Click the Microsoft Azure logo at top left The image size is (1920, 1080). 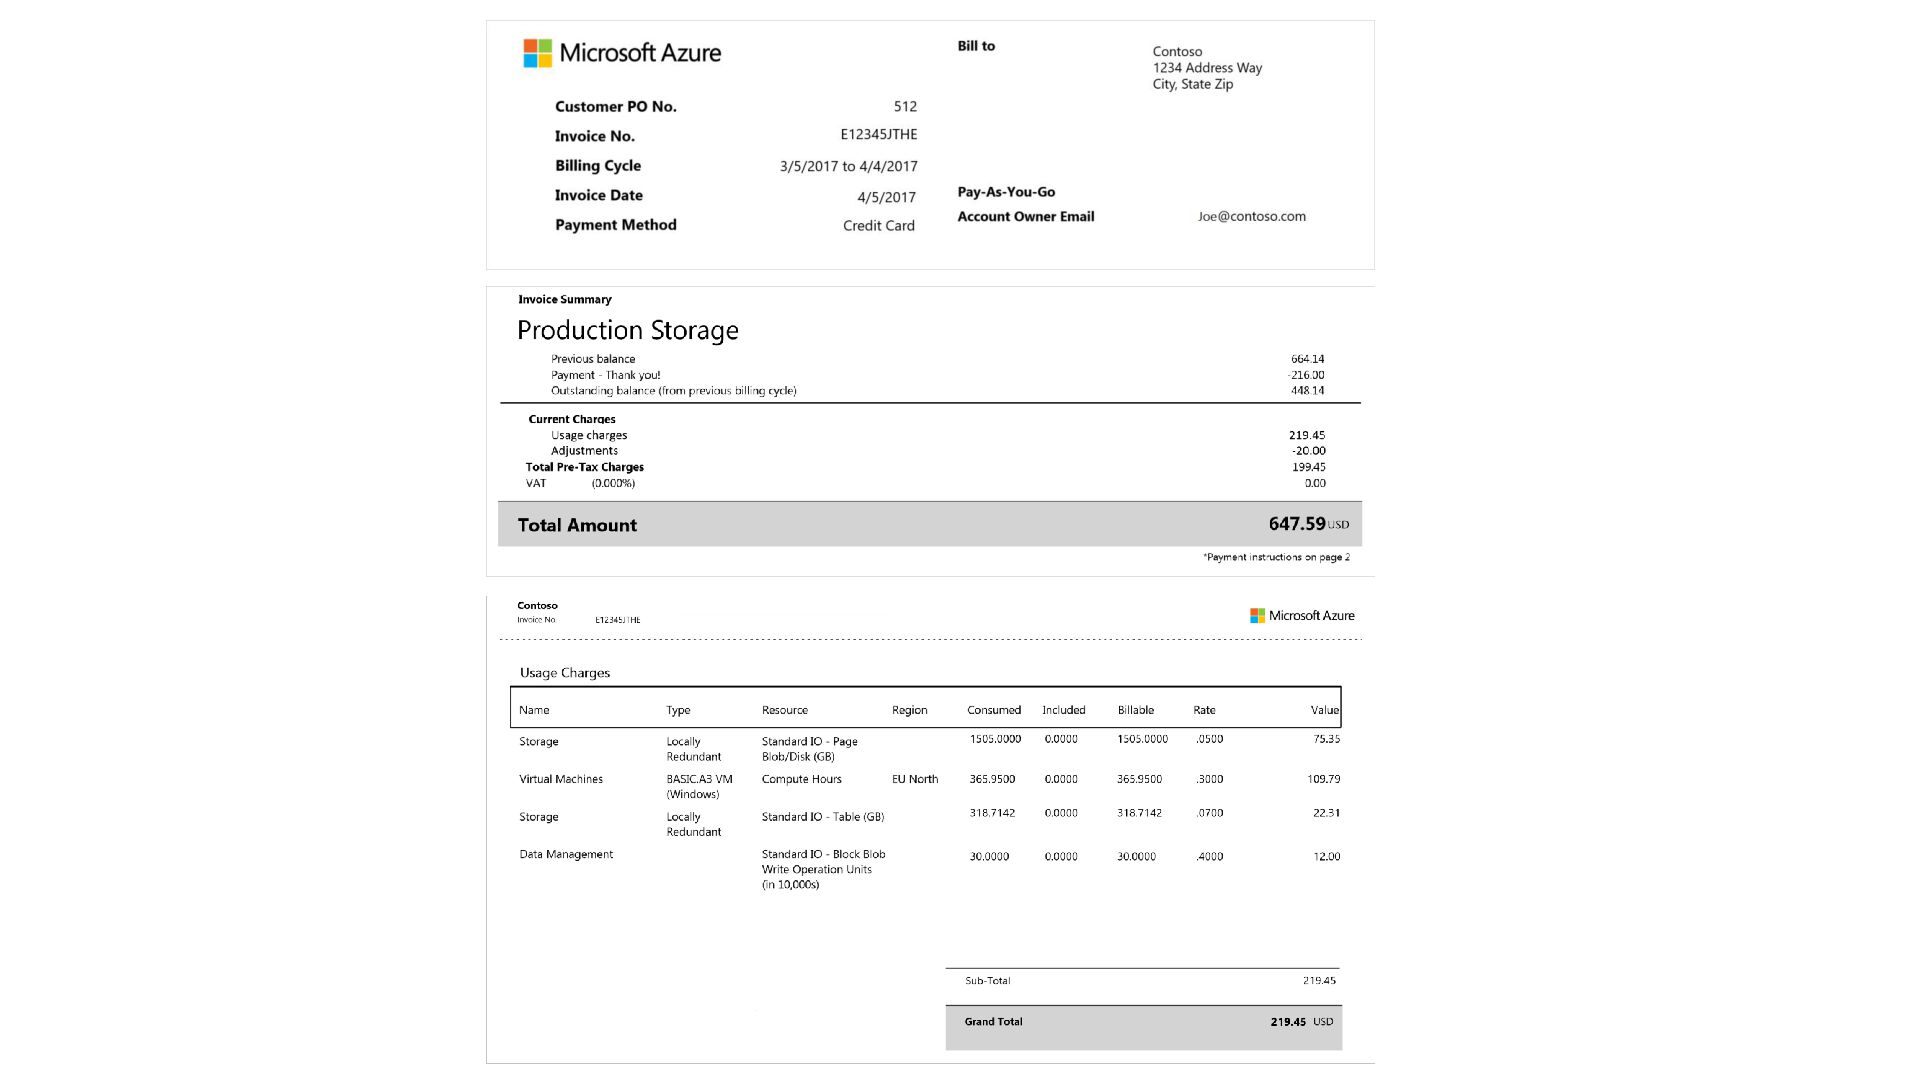pyautogui.click(x=622, y=53)
